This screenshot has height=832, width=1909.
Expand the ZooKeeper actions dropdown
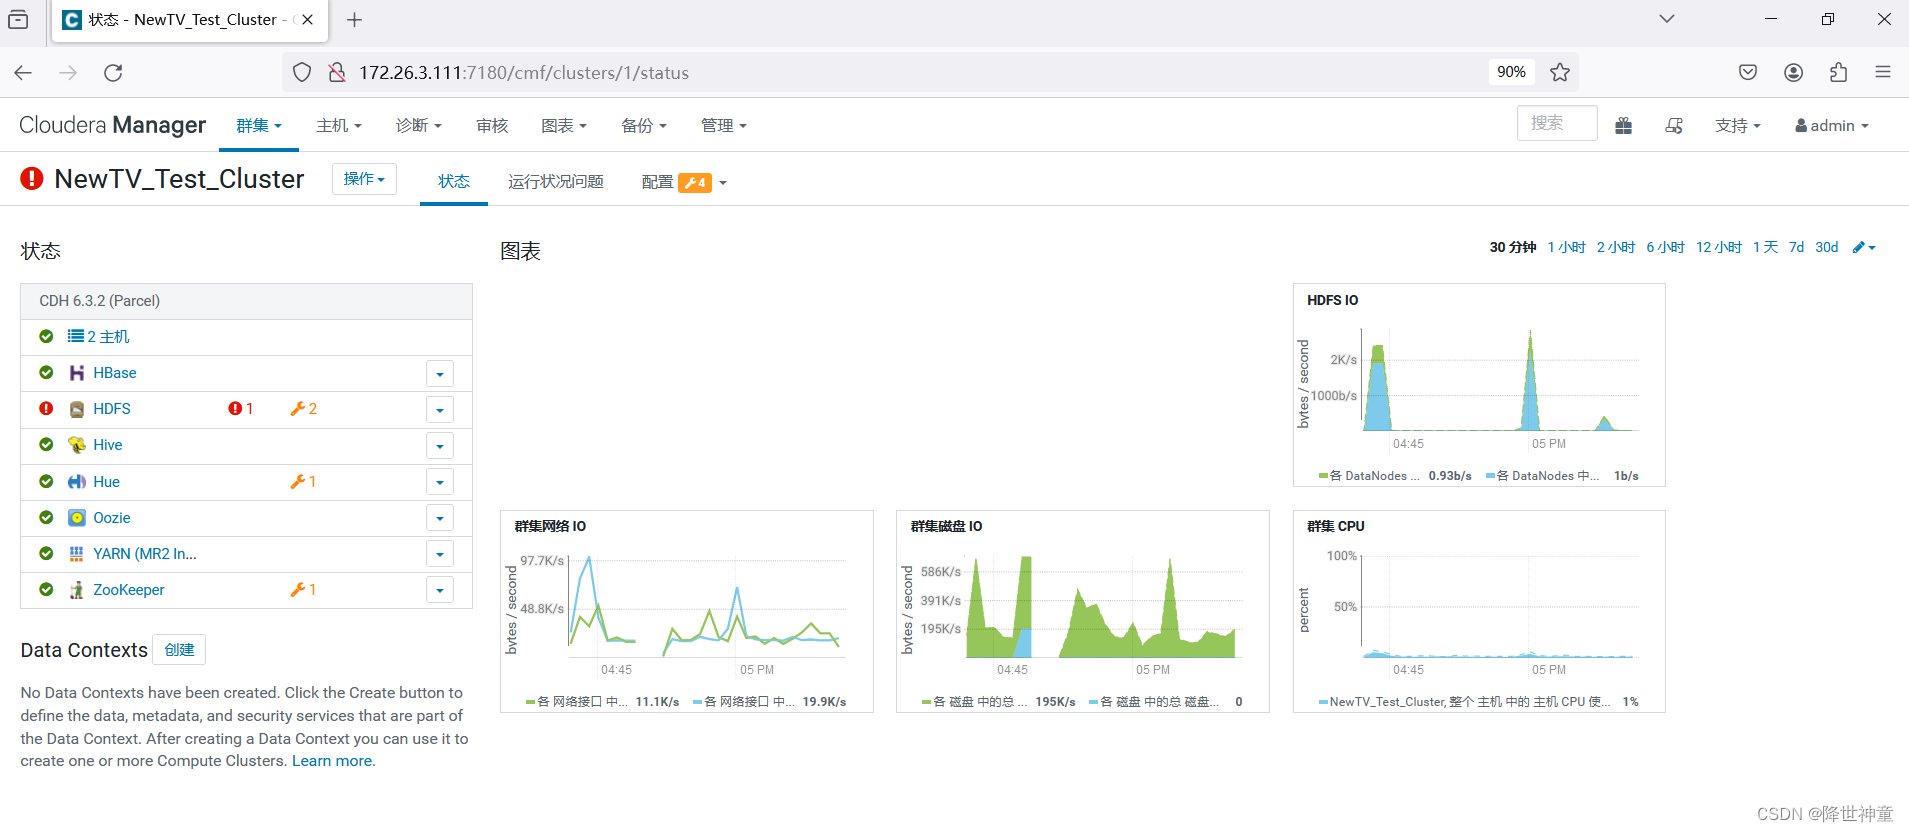440,590
